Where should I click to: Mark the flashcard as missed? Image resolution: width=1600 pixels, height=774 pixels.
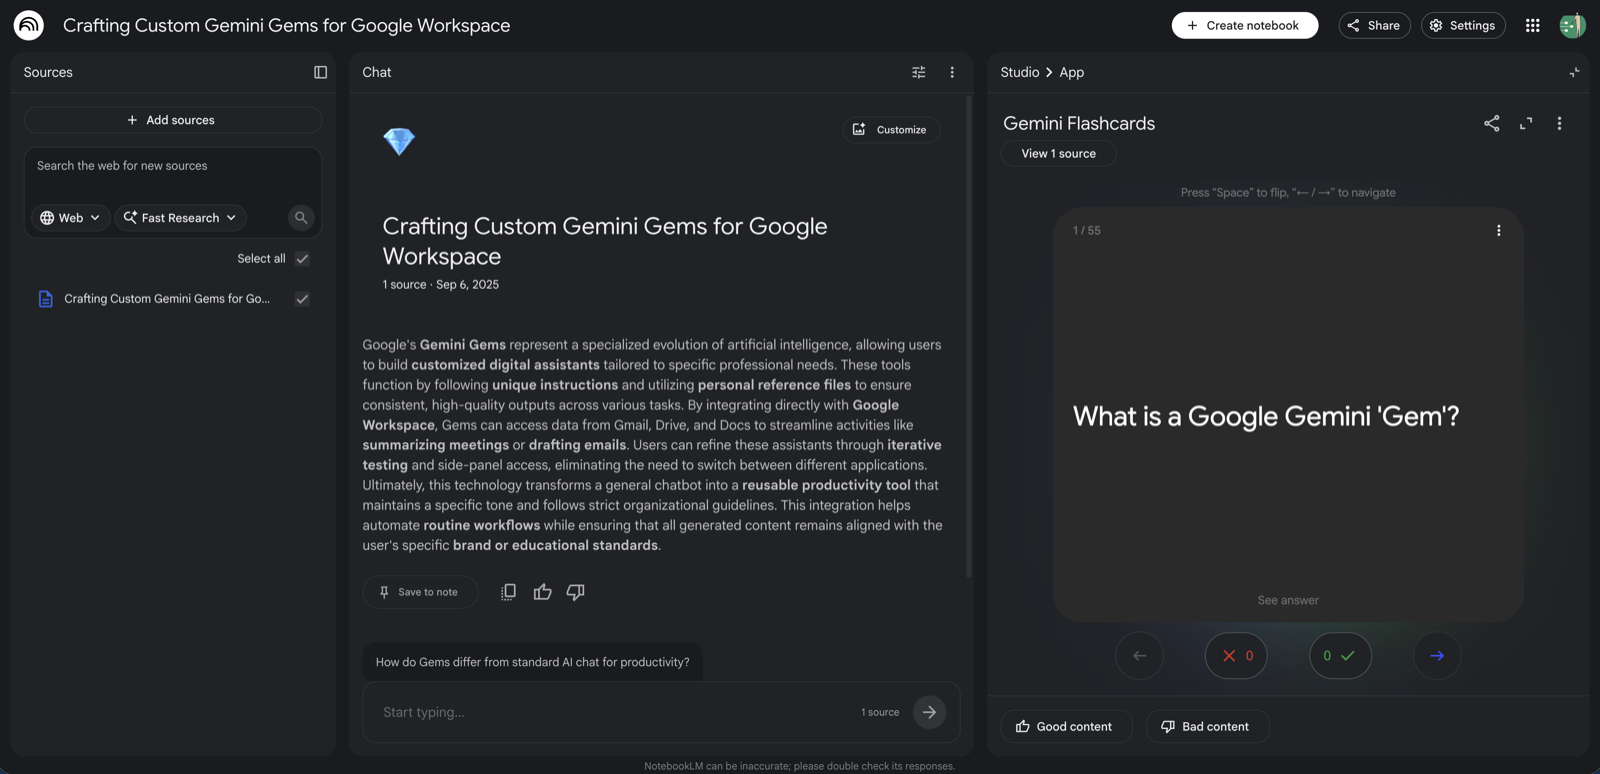tap(1236, 656)
